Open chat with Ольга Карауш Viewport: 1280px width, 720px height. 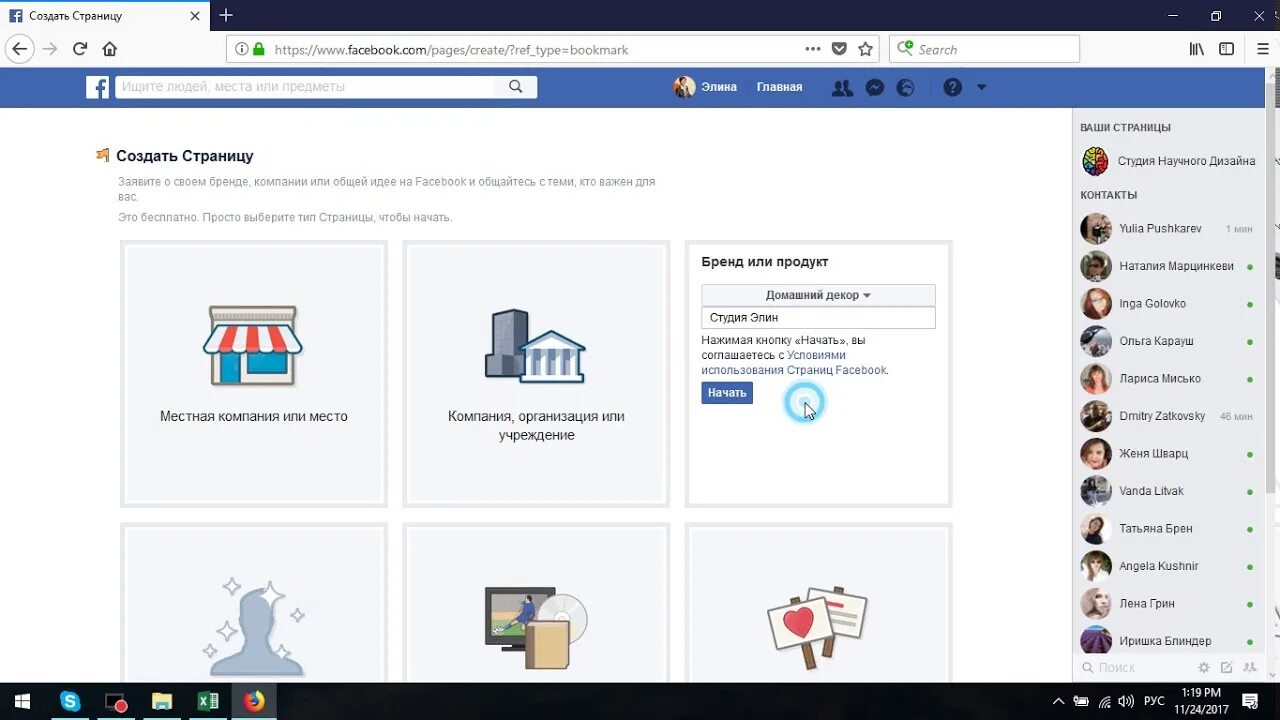pyautogui.click(x=1168, y=341)
